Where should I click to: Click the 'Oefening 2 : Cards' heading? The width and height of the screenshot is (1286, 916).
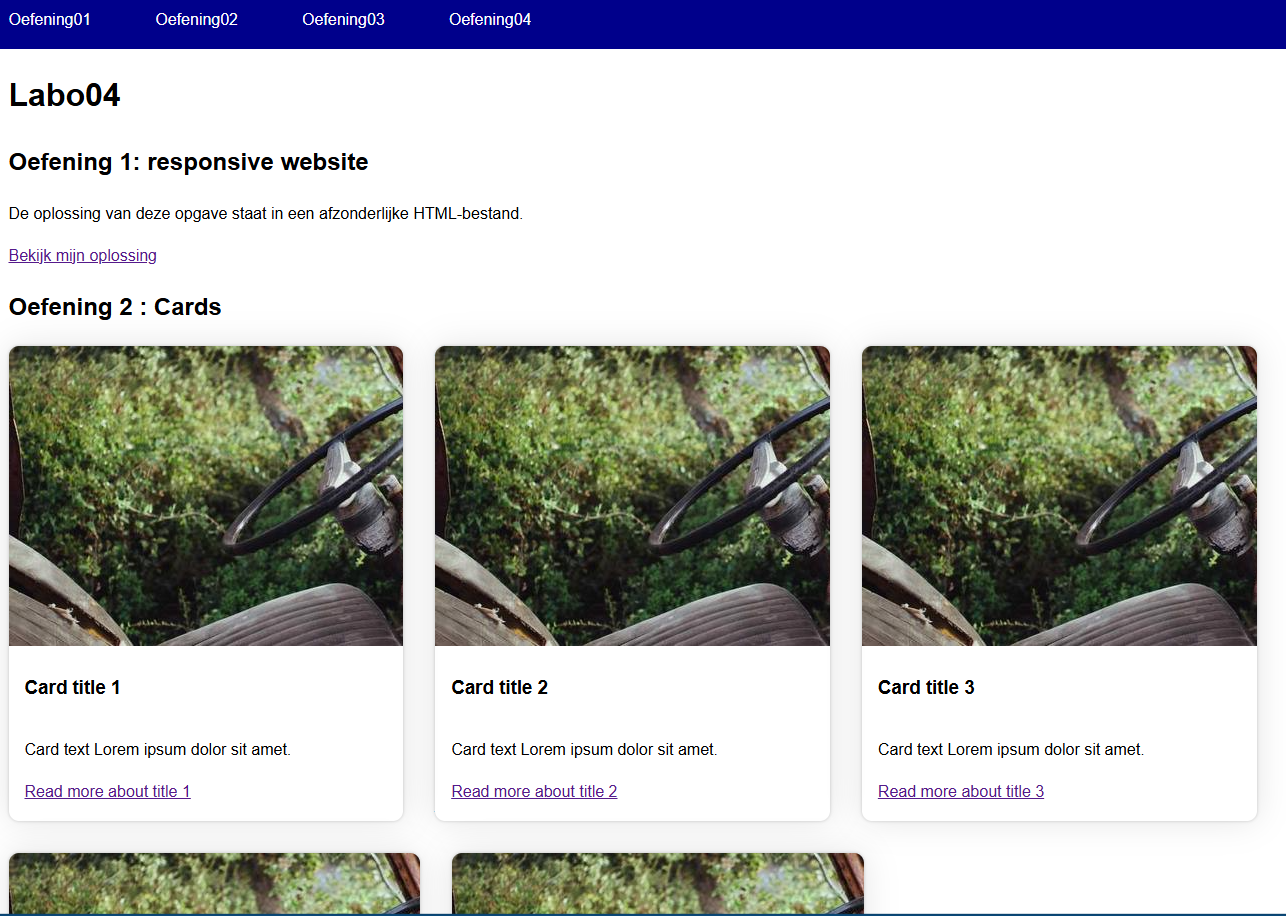click(115, 307)
